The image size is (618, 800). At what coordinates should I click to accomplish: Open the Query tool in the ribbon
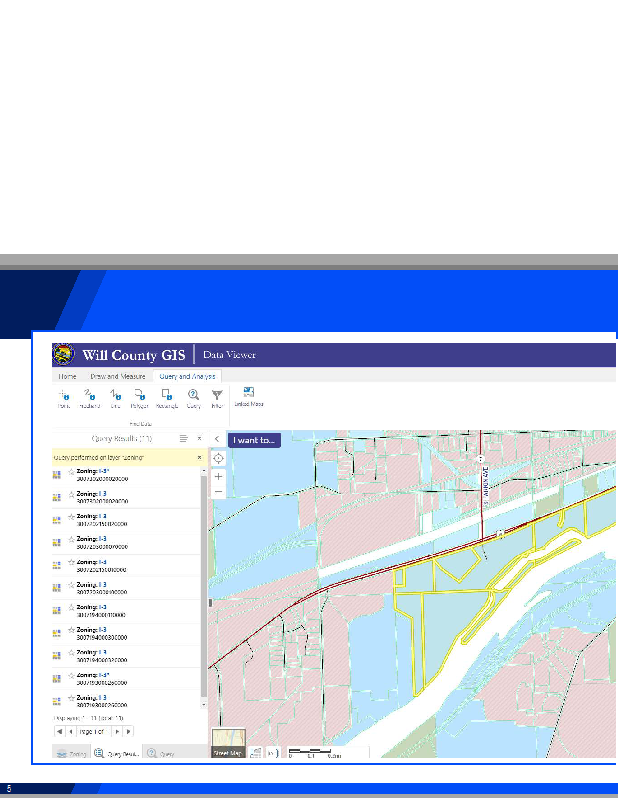[x=194, y=396]
